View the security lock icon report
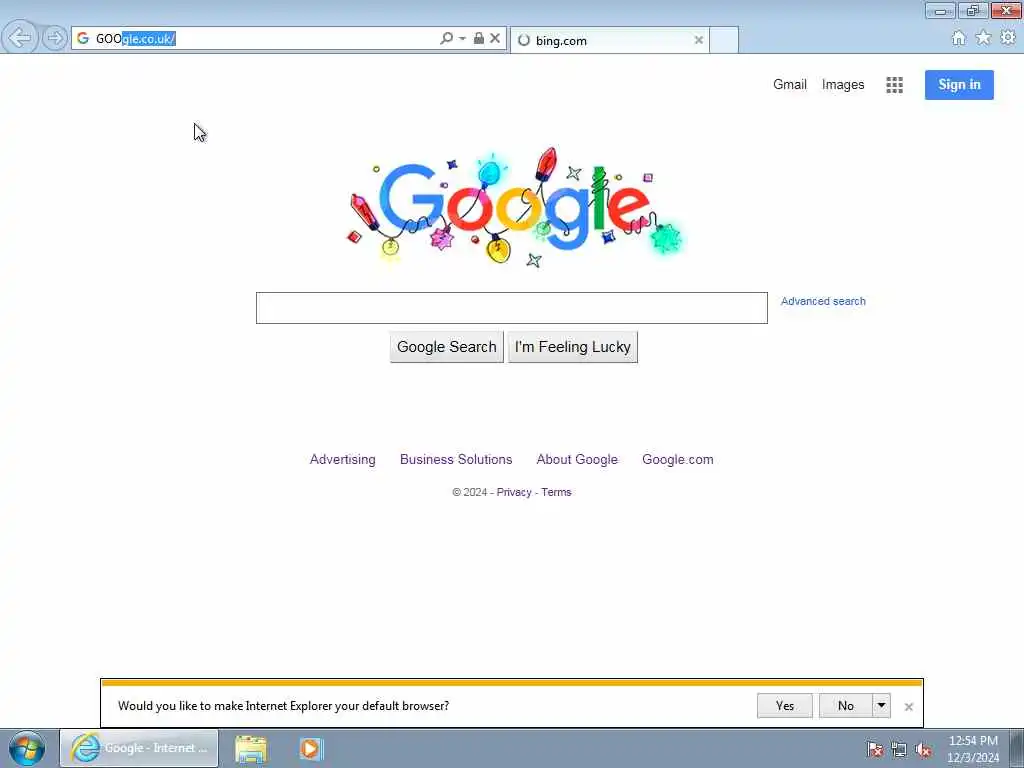 (x=479, y=39)
